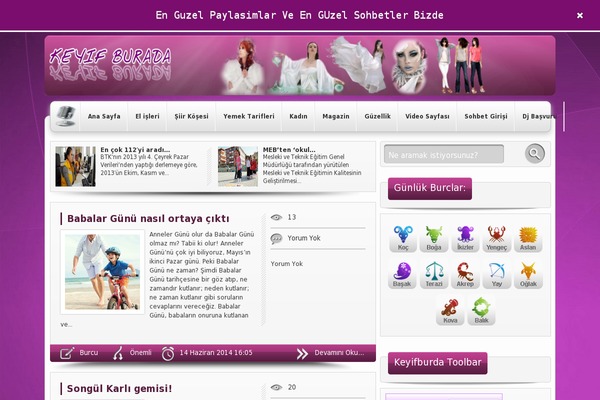
Task: Open the 'Babalar Günü nasıl ortaya çıktı' article title
Action: (148, 219)
